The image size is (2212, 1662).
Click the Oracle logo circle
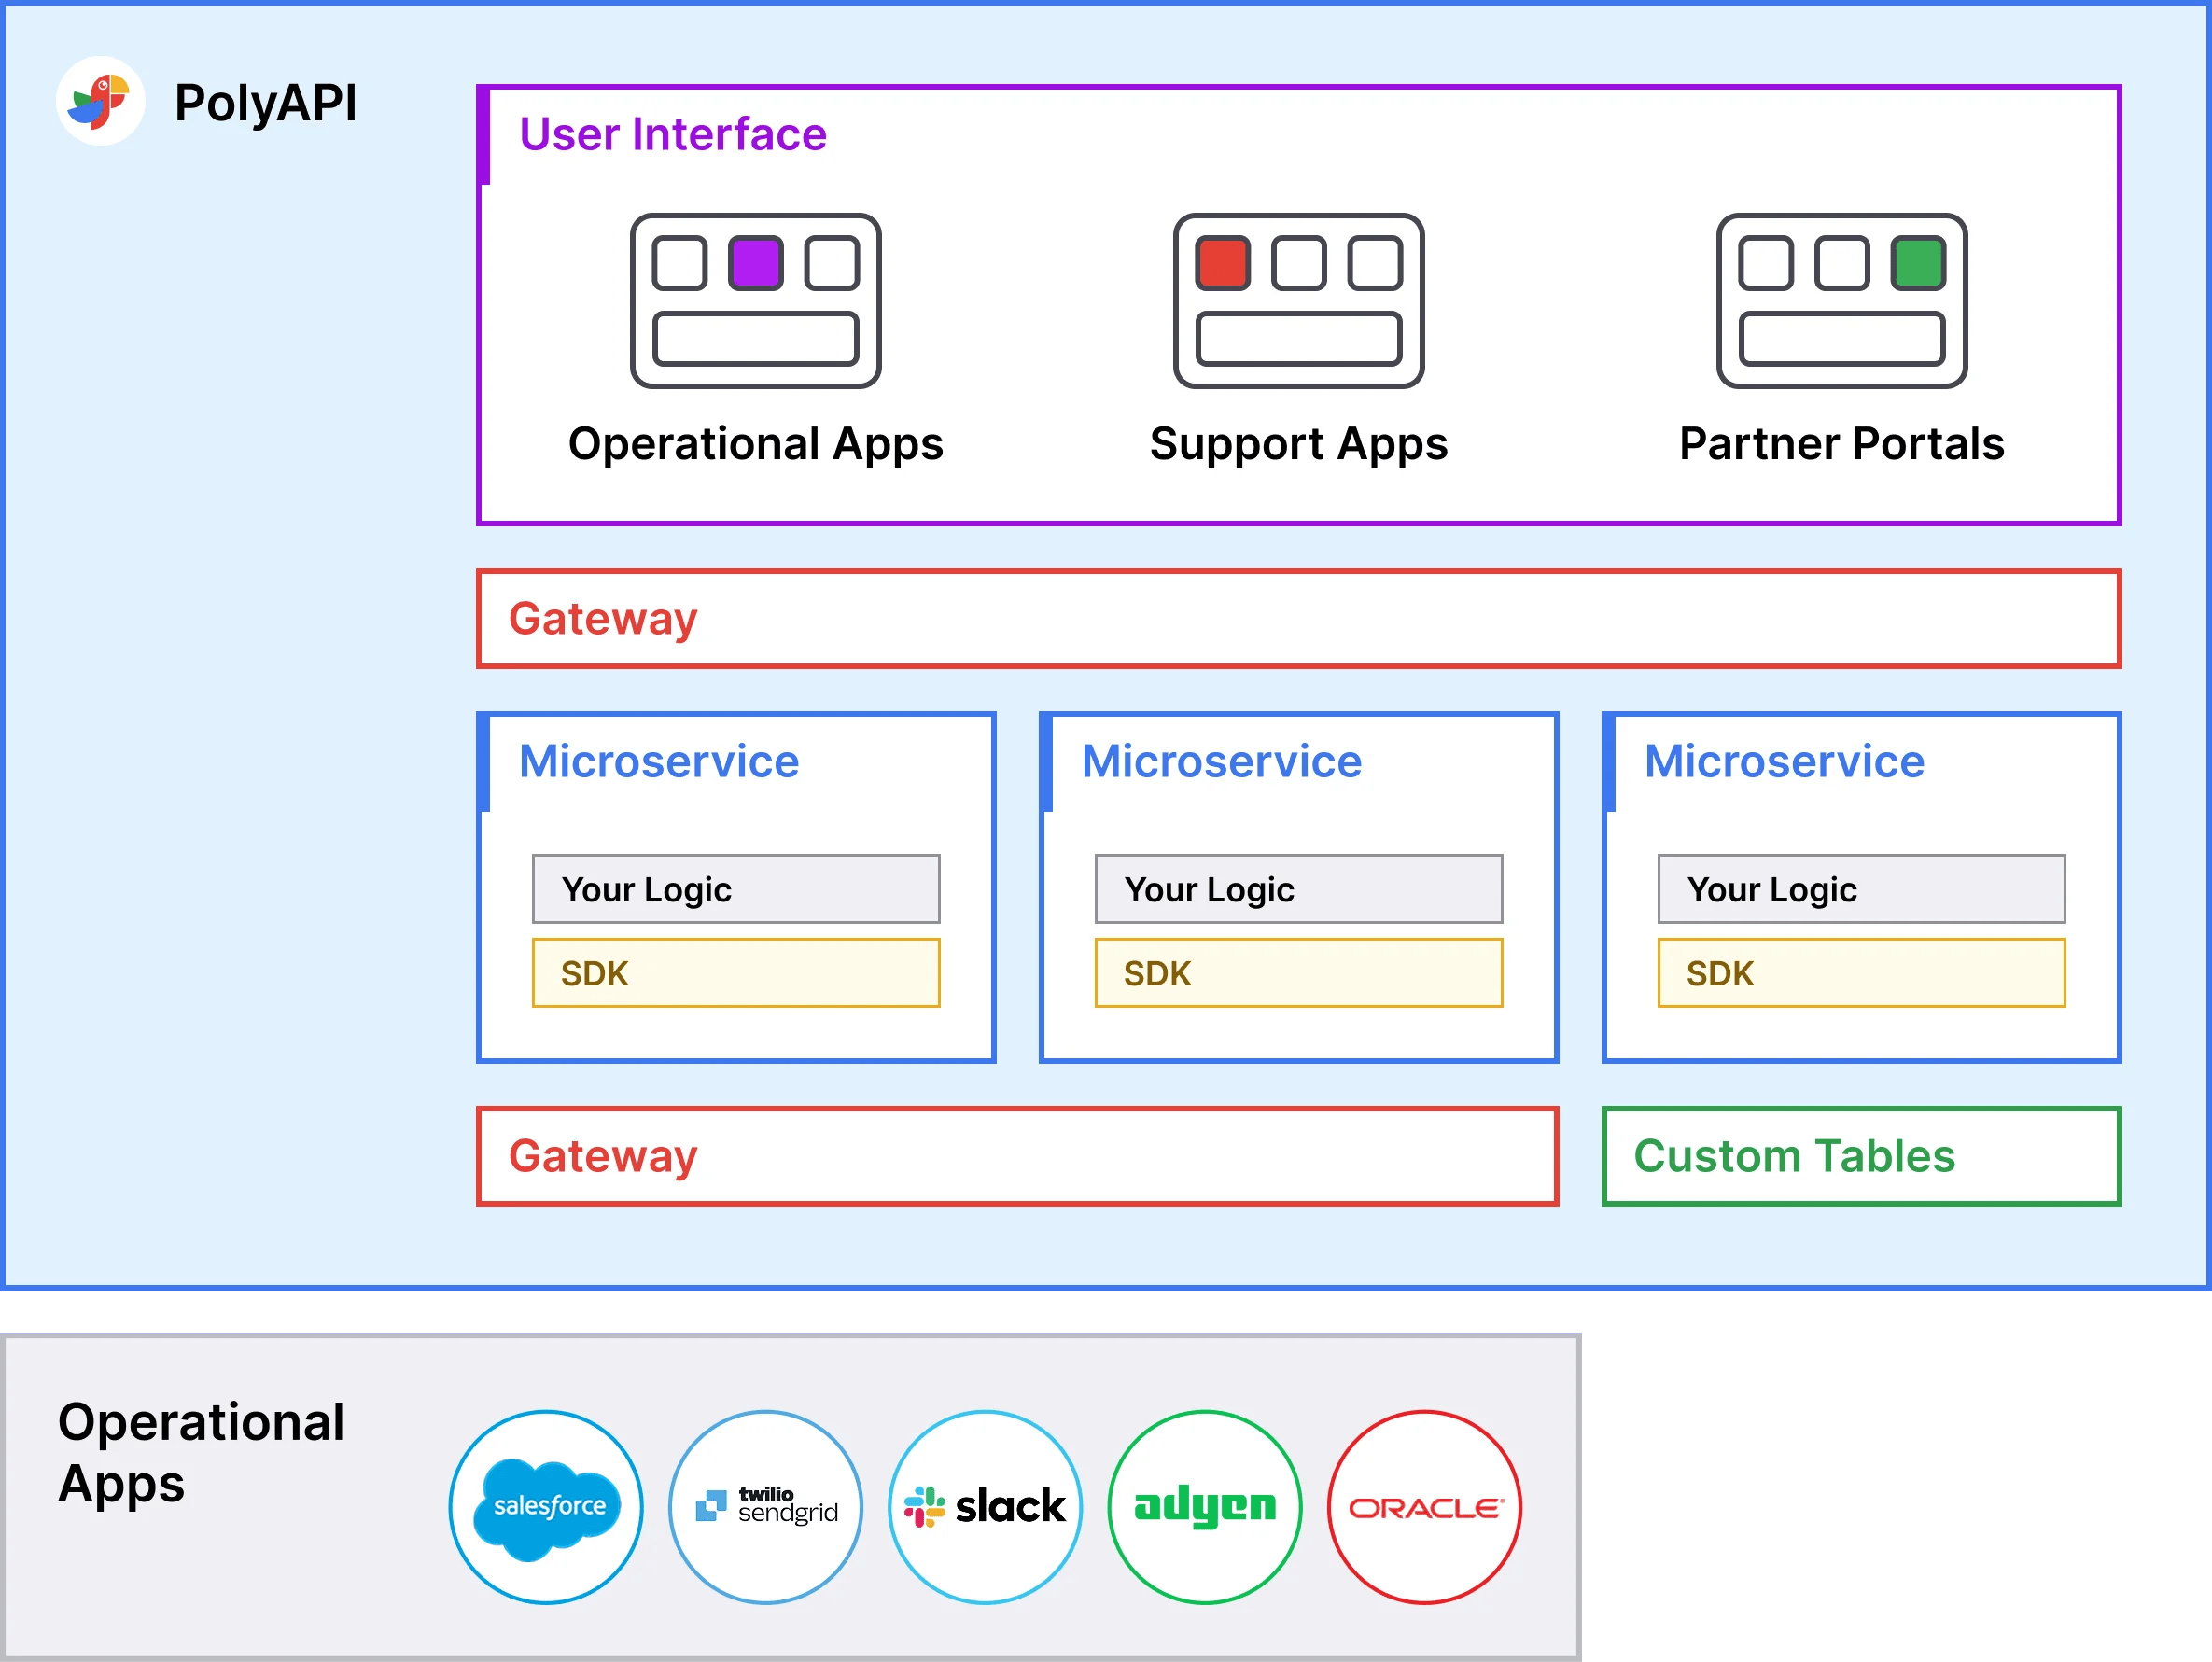1425,1507
